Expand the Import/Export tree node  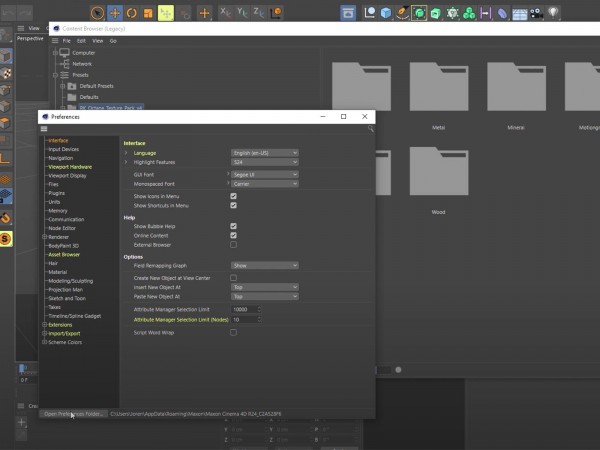[x=44, y=333]
